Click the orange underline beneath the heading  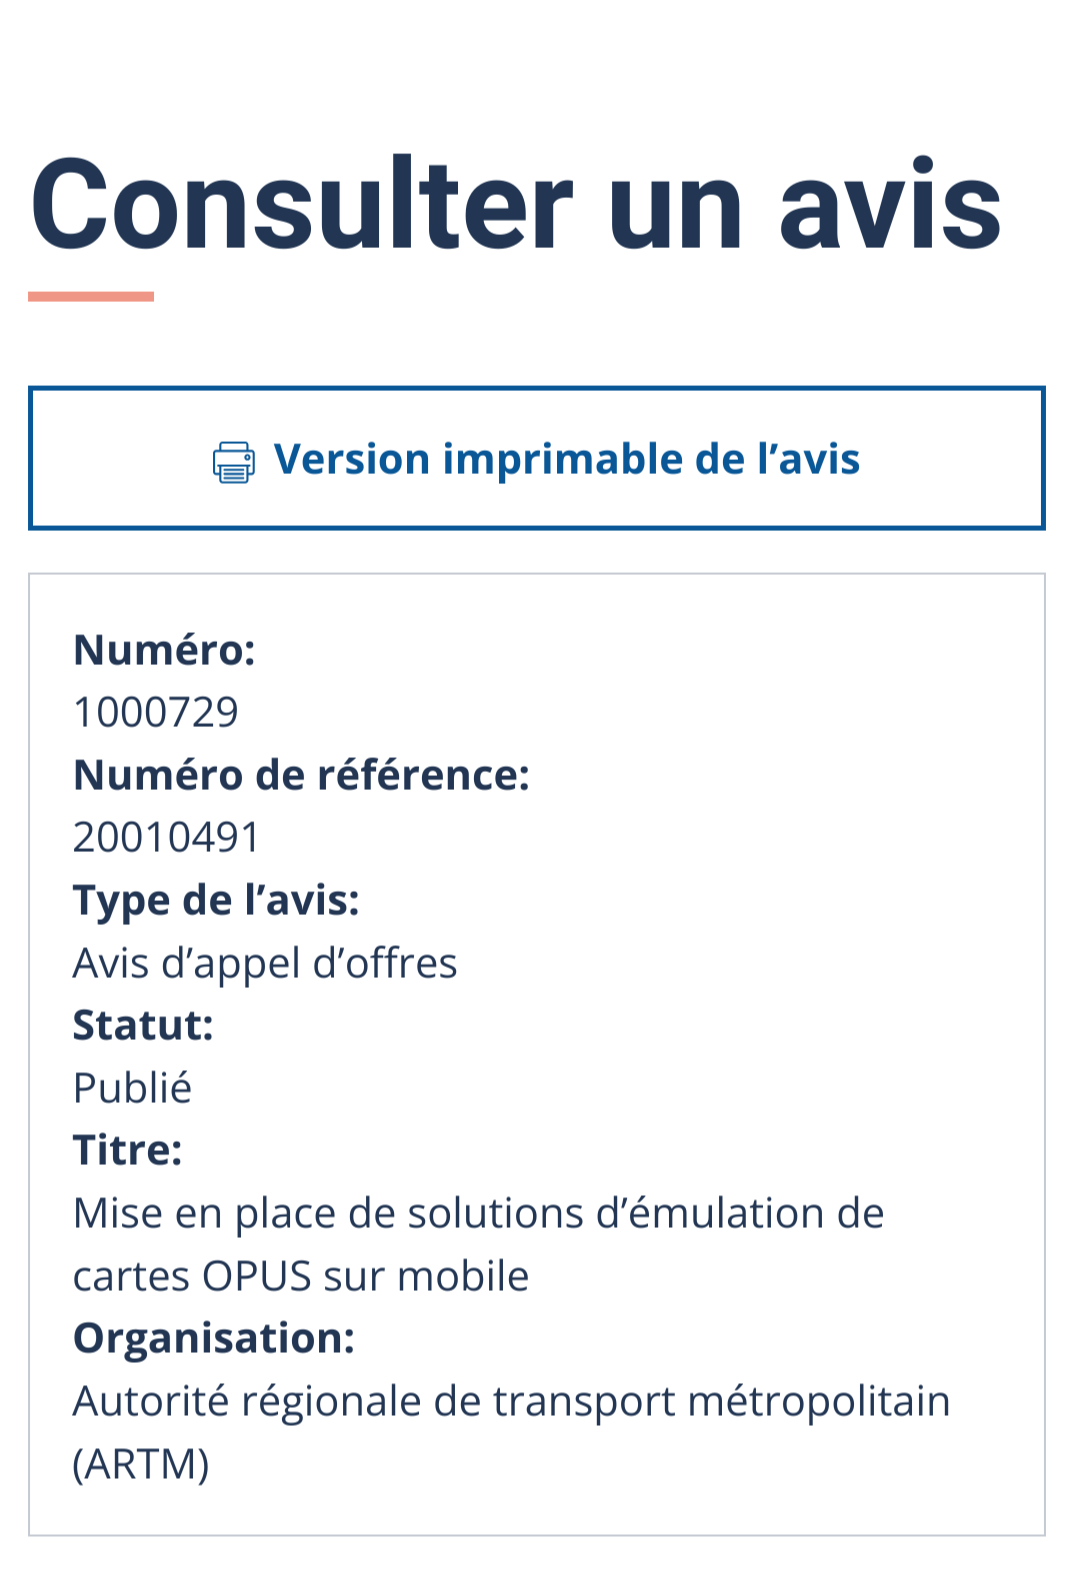(91, 296)
